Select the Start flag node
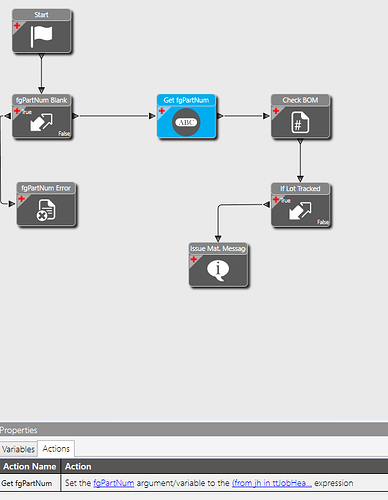Image resolution: width=388 pixels, height=500 pixels. (42, 31)
